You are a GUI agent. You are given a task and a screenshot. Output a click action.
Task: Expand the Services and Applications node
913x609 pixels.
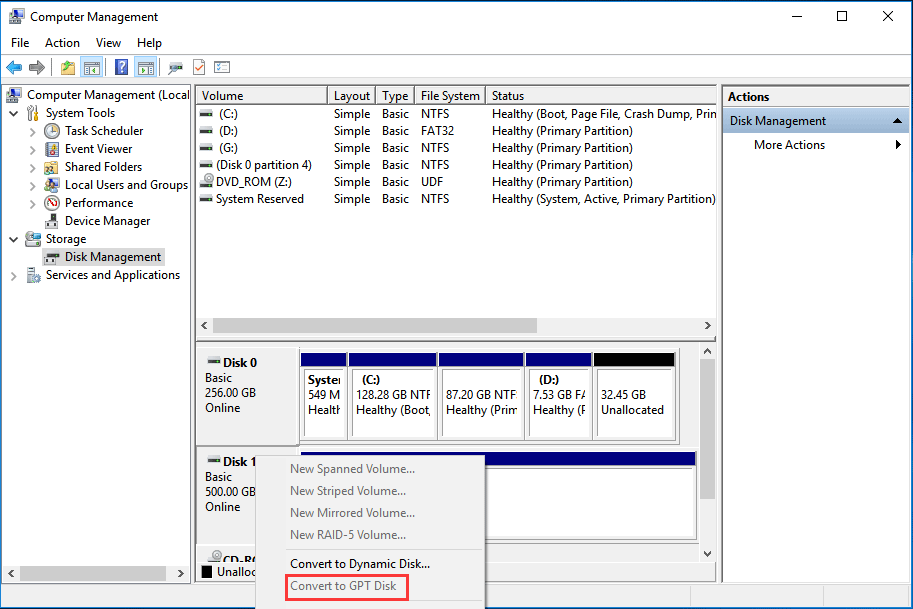click(x=14, y=277)
